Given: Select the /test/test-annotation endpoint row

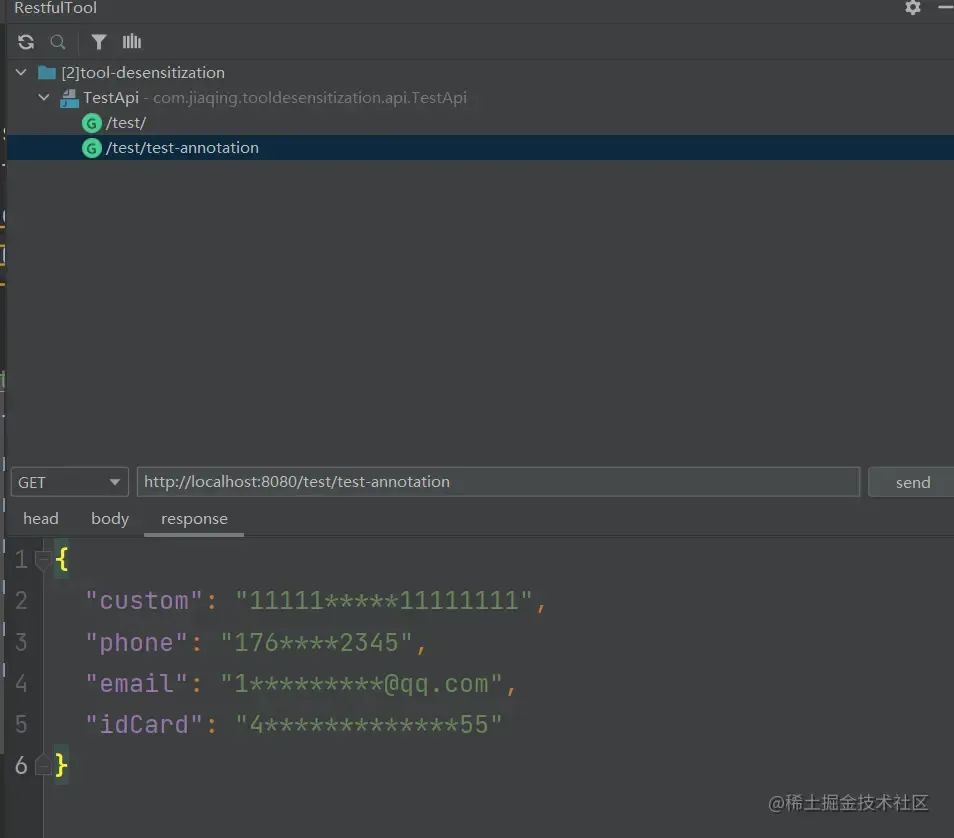Looking at the screenshot, I should [479, 148].
